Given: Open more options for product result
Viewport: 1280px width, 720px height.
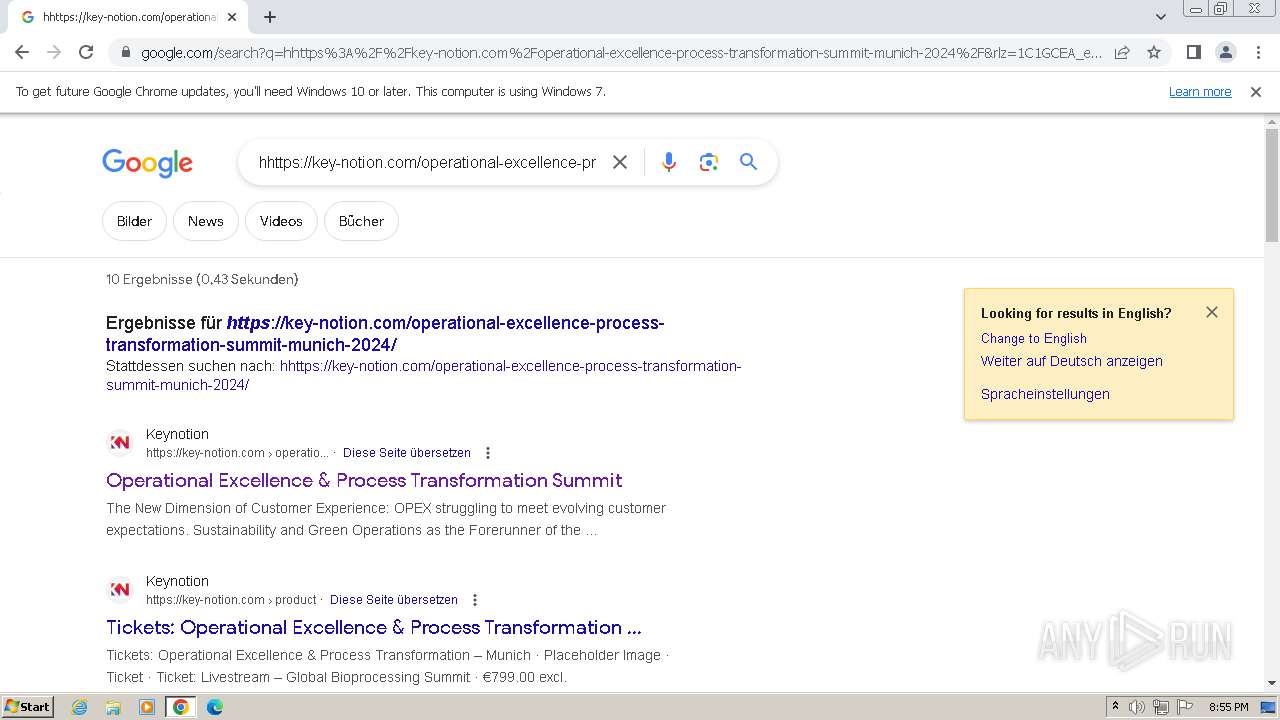Looking at the screenshot, I should tap(475, 600).
